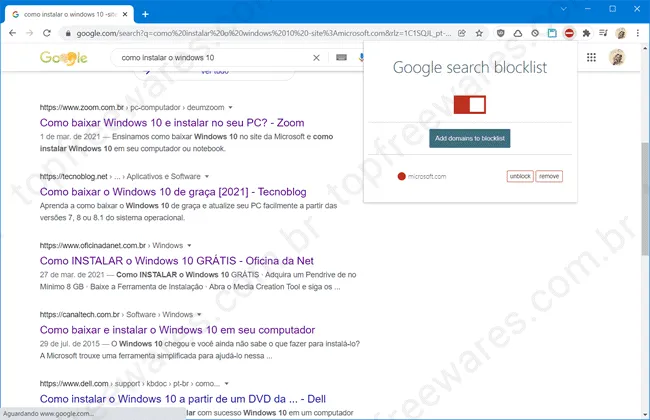650x420 pixels.
Task: Share this page from address bar
Action: coord(462,33)
